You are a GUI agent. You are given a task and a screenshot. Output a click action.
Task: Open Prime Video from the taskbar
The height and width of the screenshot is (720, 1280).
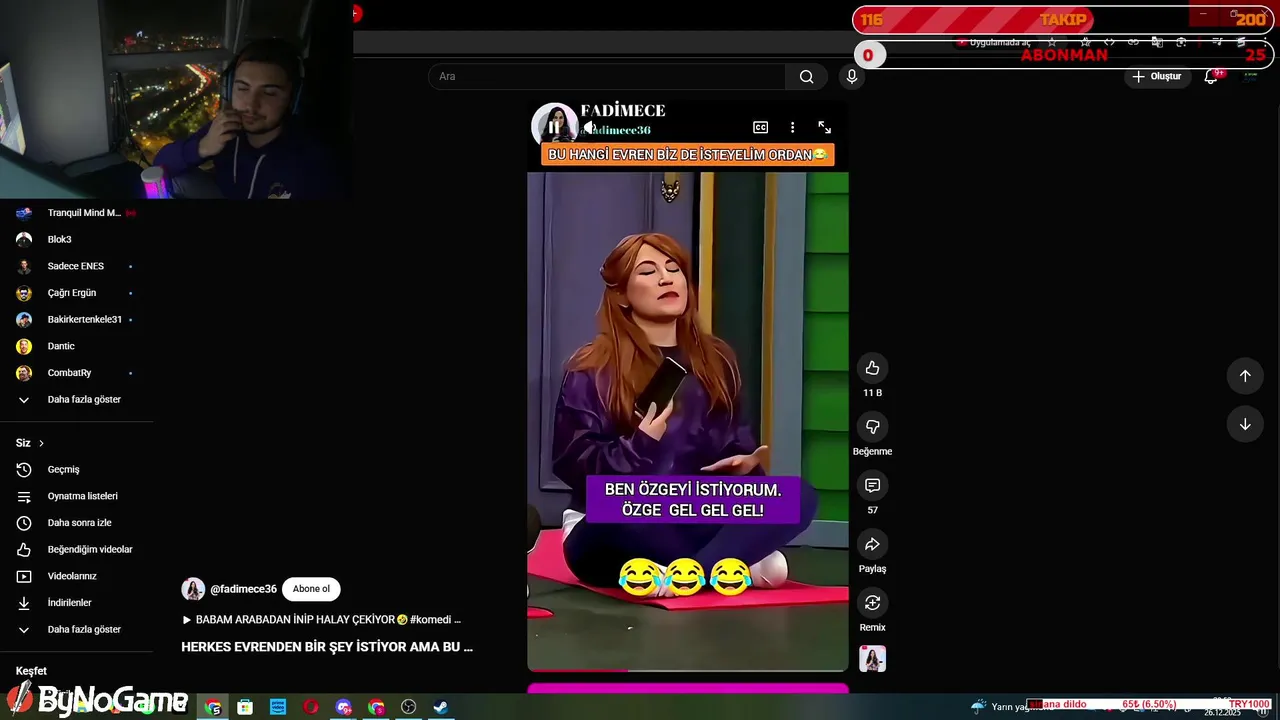tap(278, 707)
